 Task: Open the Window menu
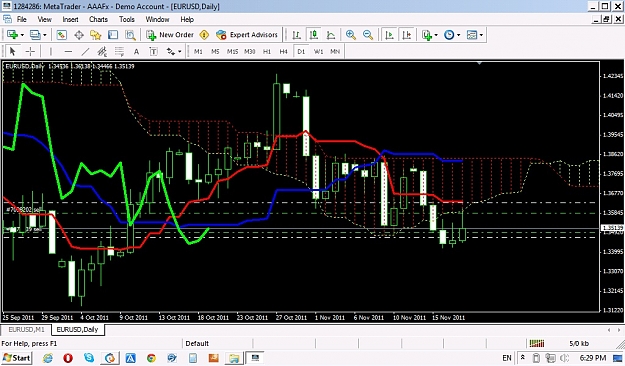[157, 19]
